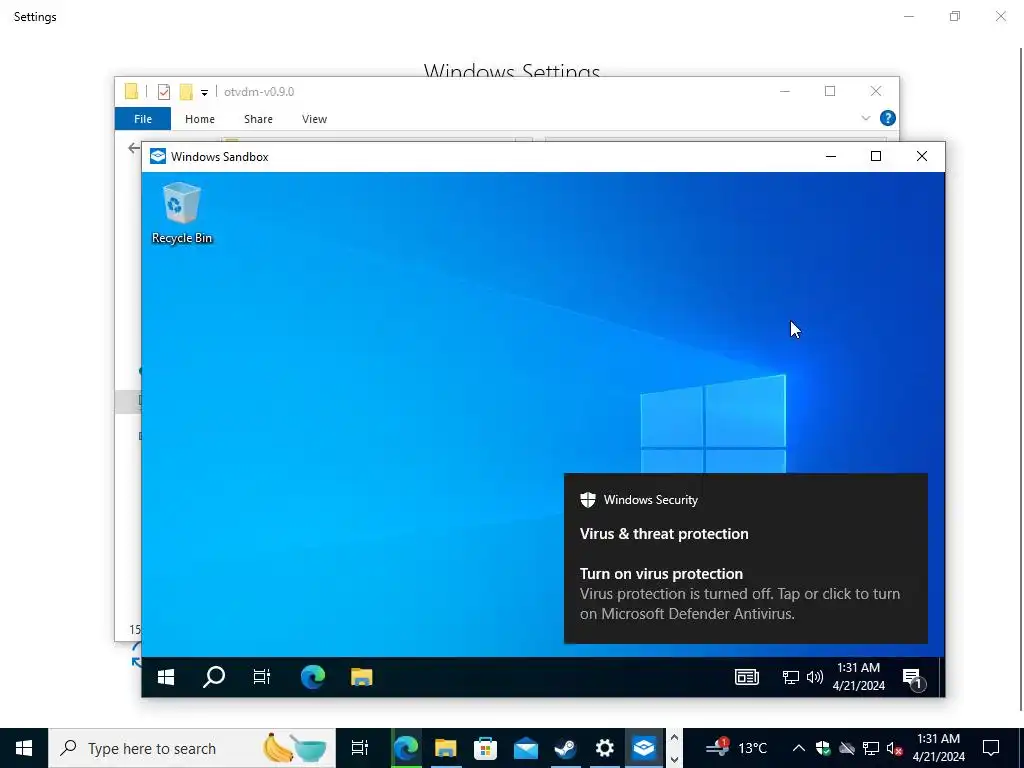Open Windows Security shield in host tray
The image size is (1024, 768).
coord(823,748)
